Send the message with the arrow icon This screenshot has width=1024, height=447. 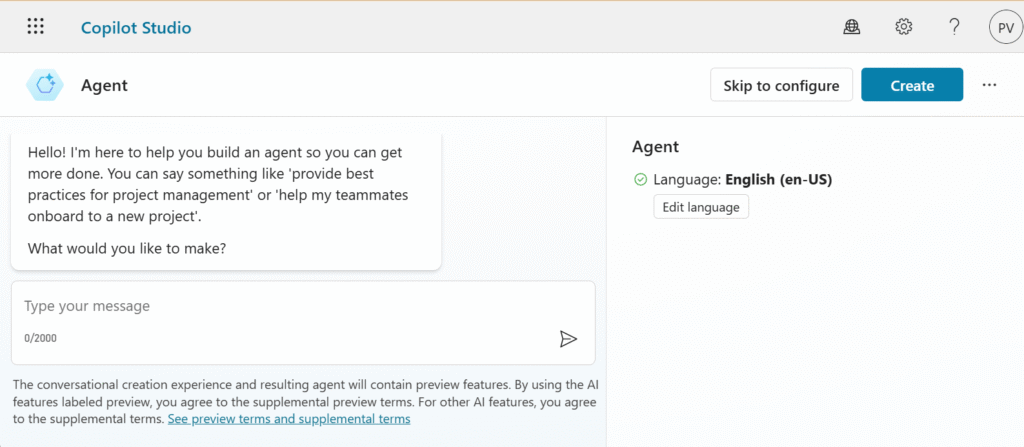(568, 339)
